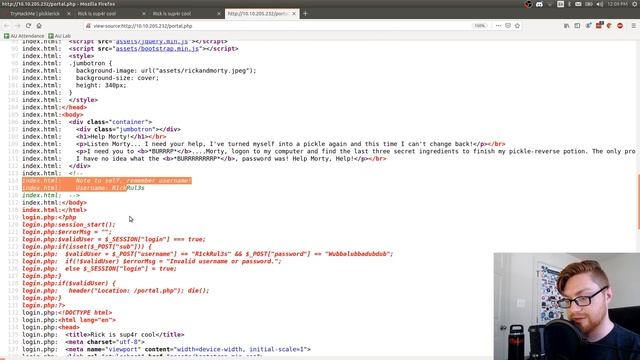
Task: Click the browser forward arrow
Action: tap(18, 26)
